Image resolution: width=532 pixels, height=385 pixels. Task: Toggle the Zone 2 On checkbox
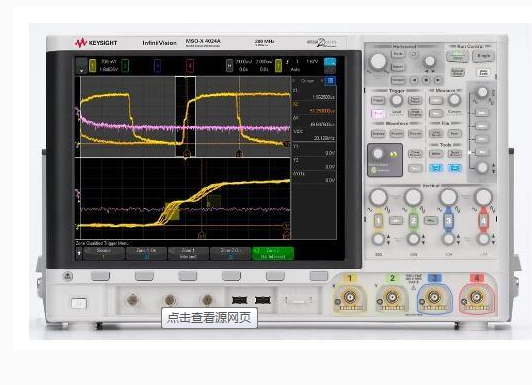pyautogui.click(x=230, y=254)
